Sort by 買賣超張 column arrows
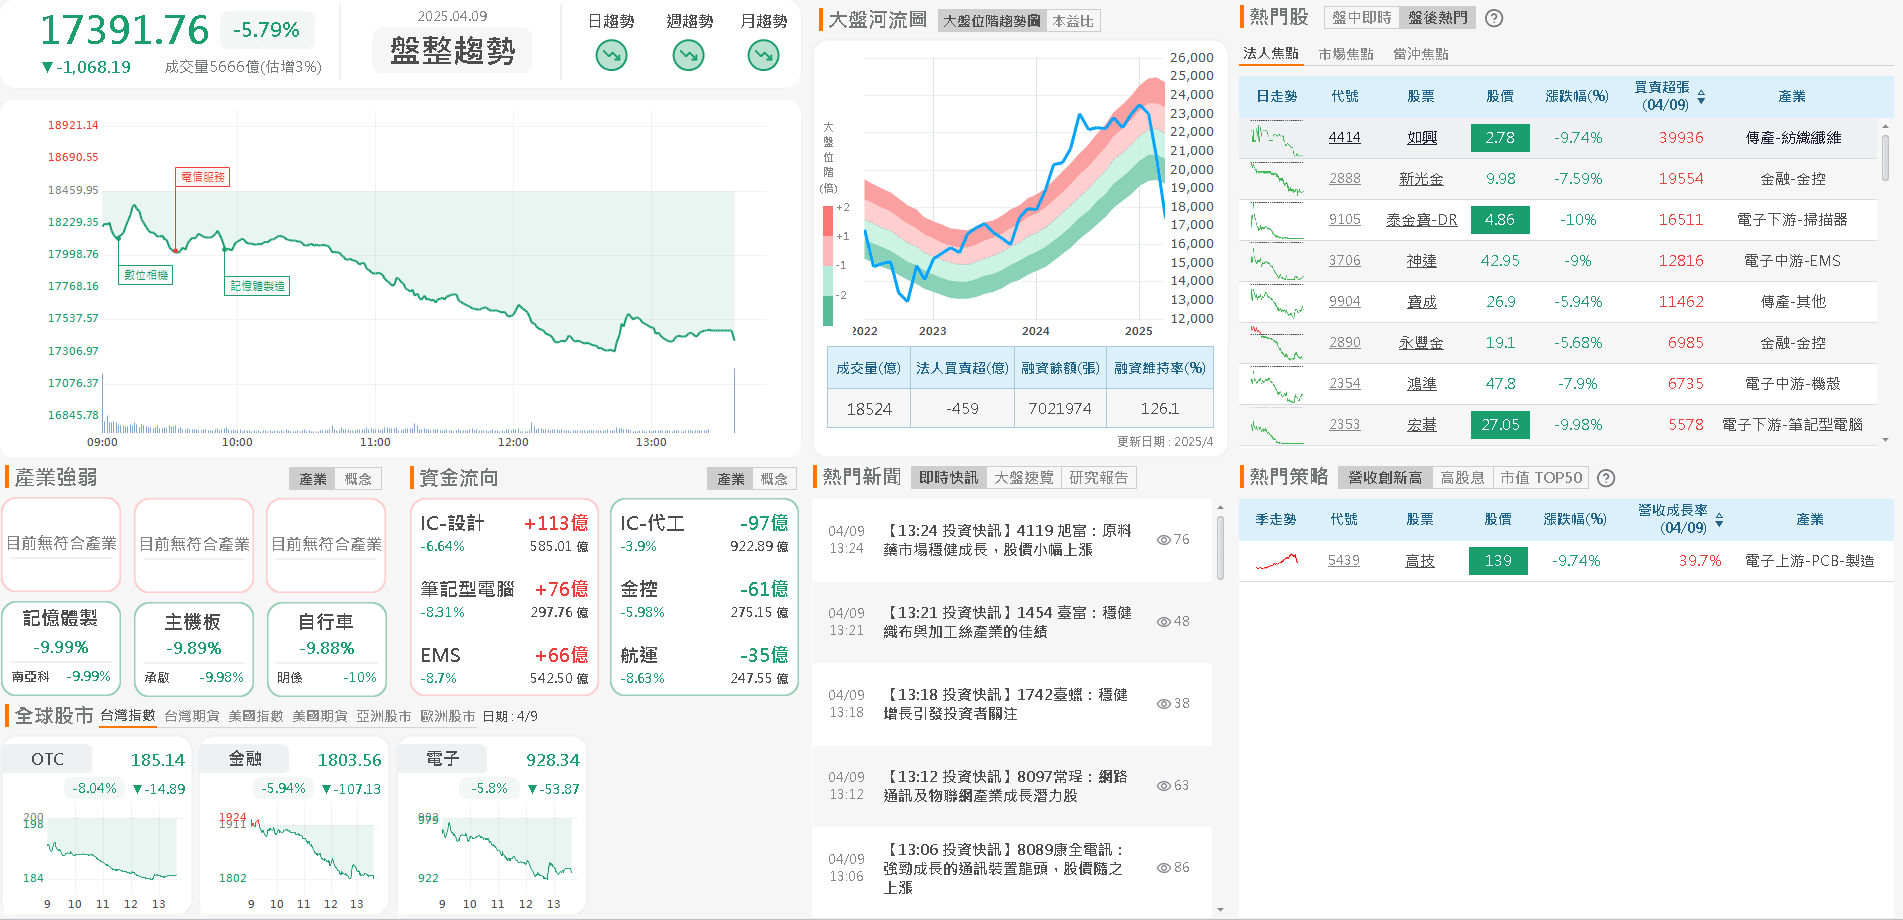The height and width of the screenshot is (920, 1903). click(1701, 97)
